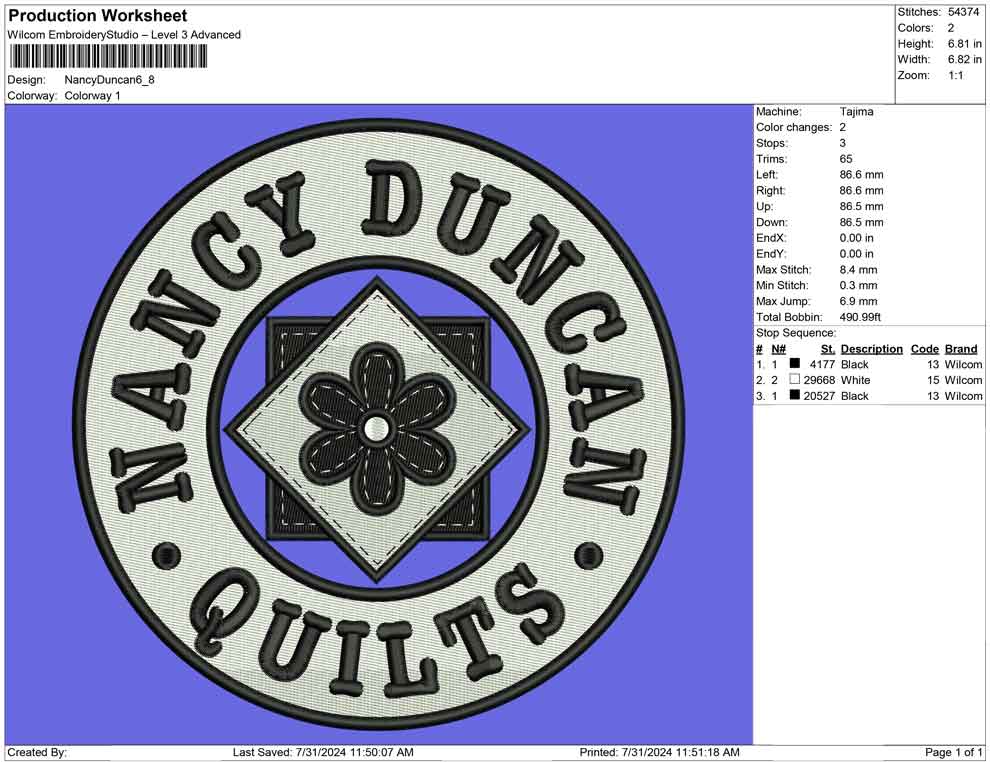The width and height of the screenshot is (990, 762).
Task: Select design name 'NancyDuncan6_8'
Action: tap(109, 80)
